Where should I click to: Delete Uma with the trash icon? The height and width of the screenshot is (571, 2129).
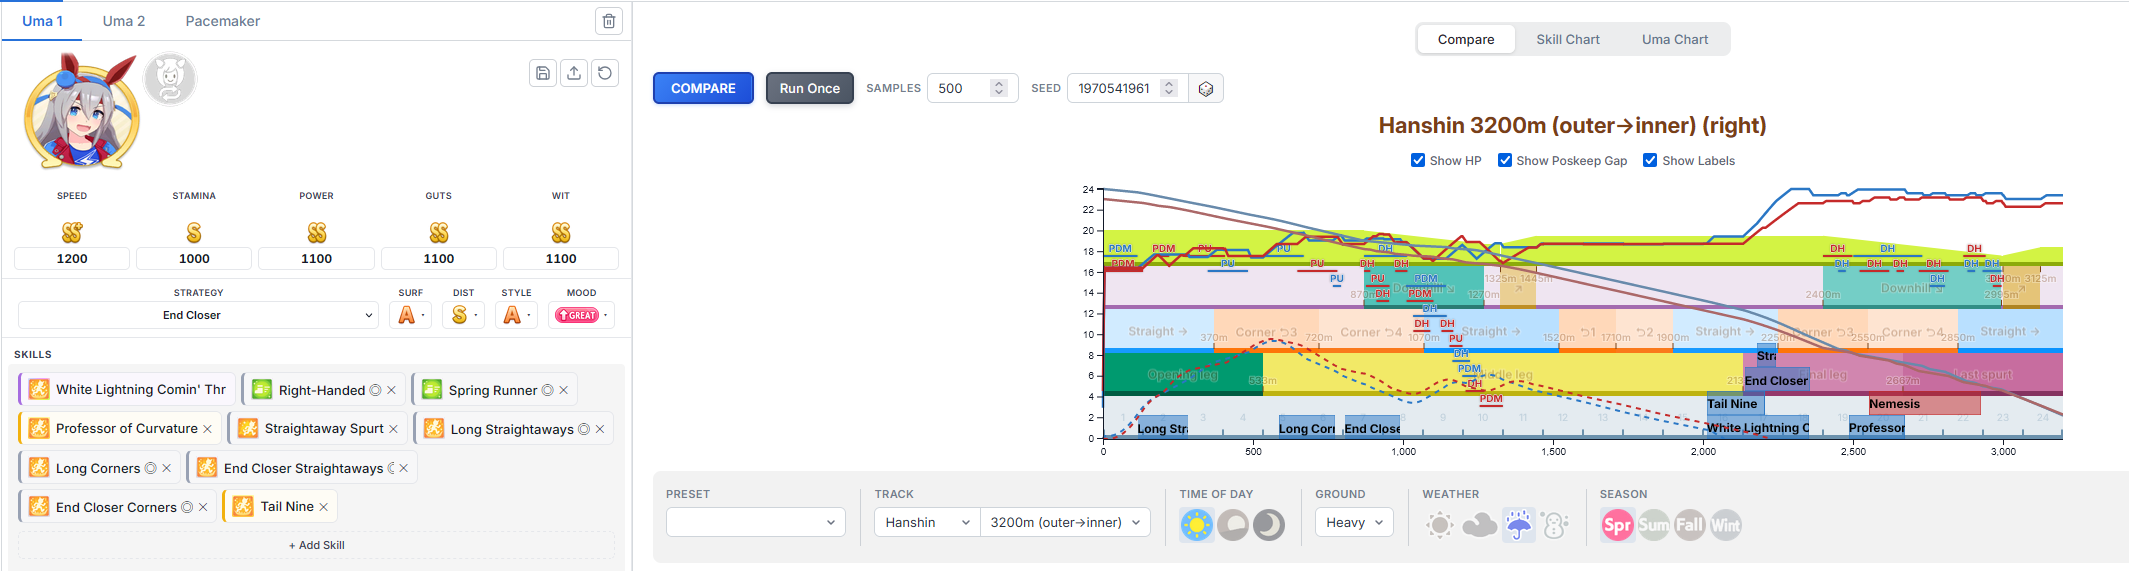(609, 21)
